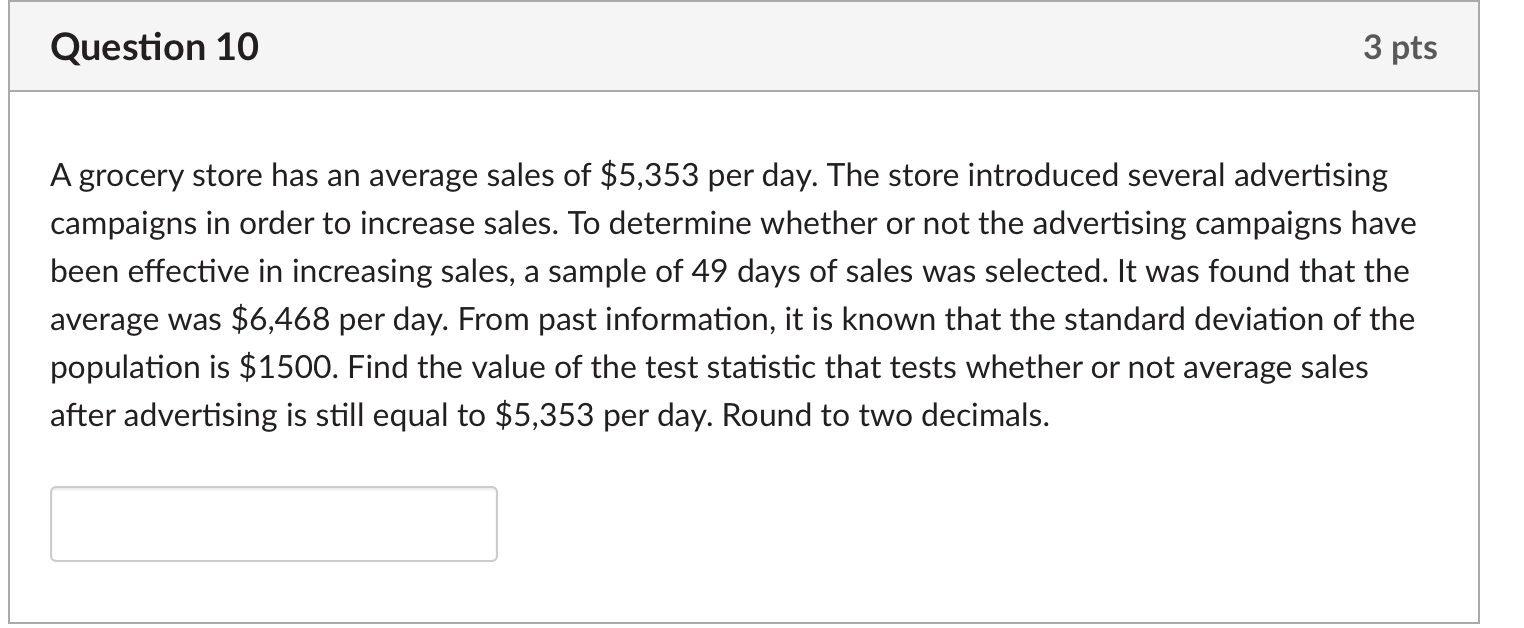This screenshot has height=628, width=1524.
Task: Click the sentence "Round to two decimals."
Action: pos(885,416)
